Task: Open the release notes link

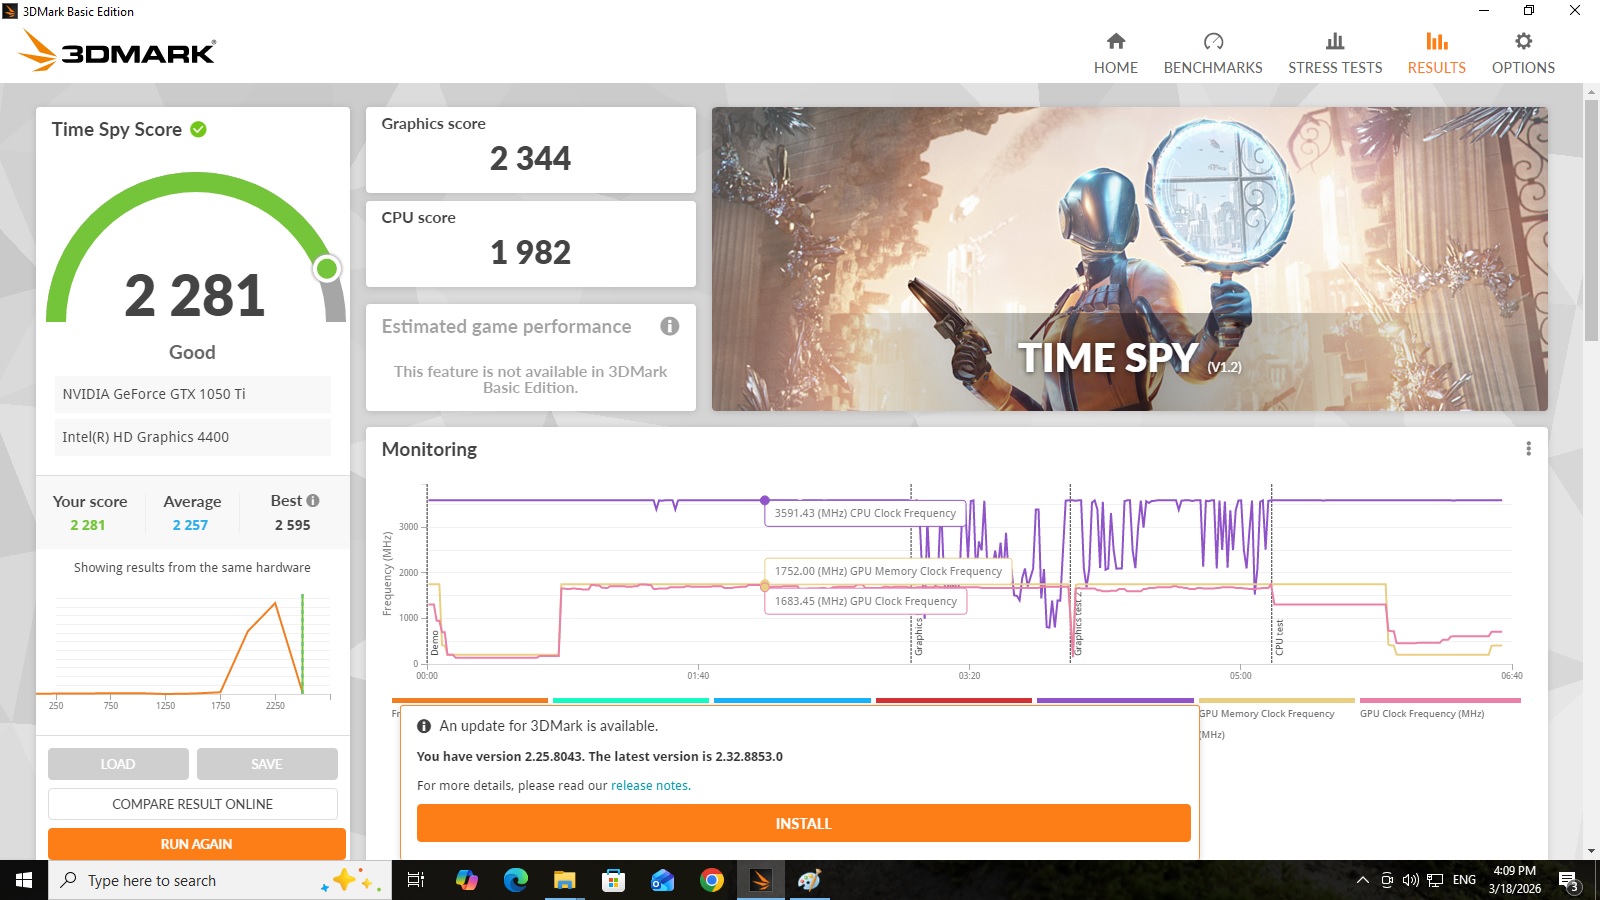Action: coord(649,786)
